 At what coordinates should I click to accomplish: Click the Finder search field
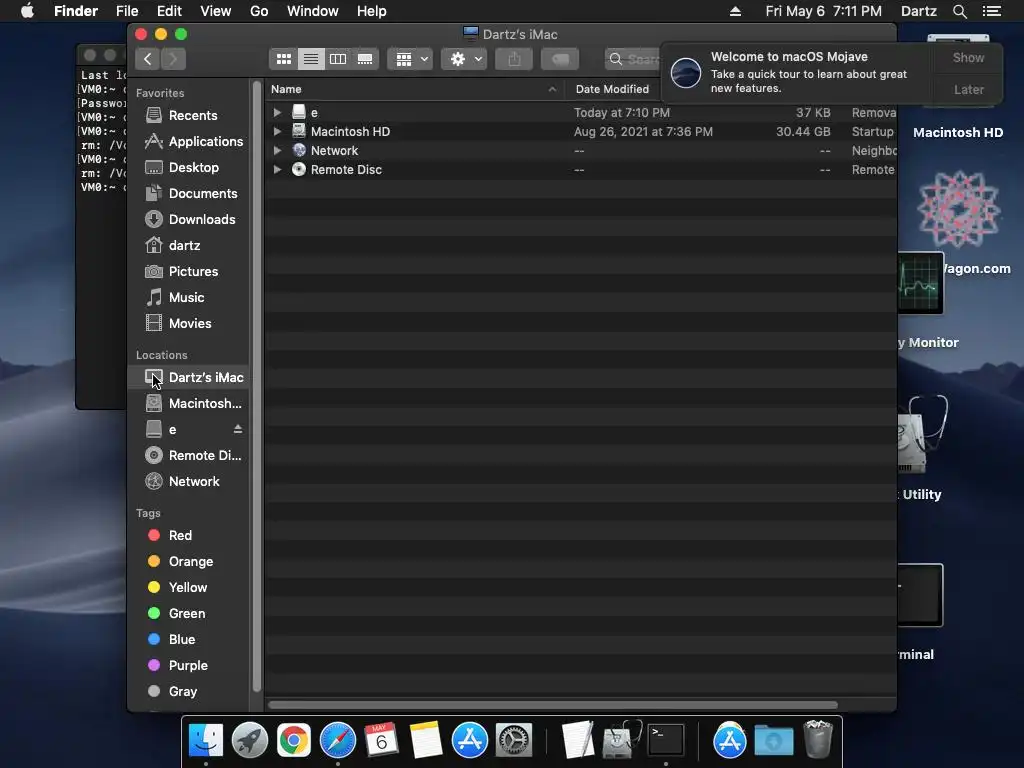coord(633,59)
